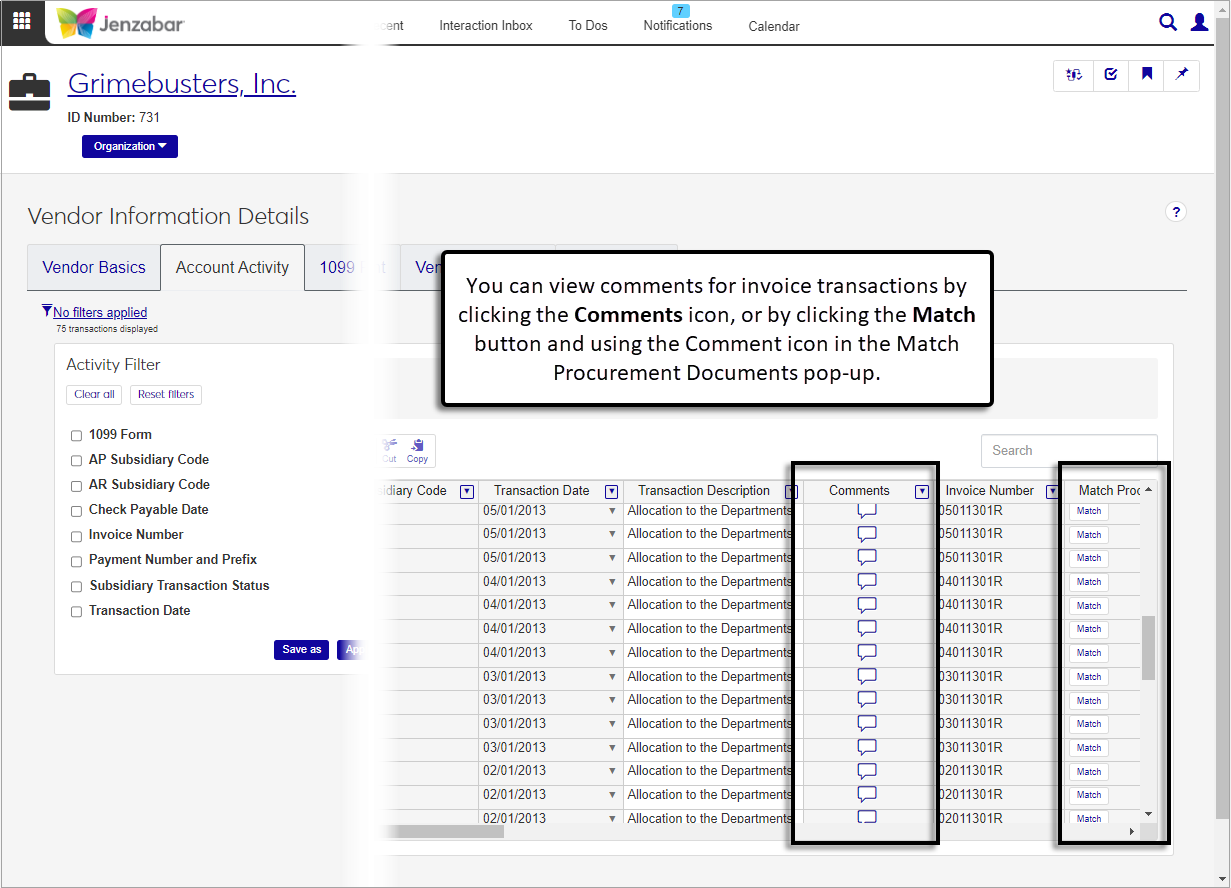Toggle the Transaction Date filter checkbox
This screenshot has width=1231, height=888.
(x=76, y=612)
